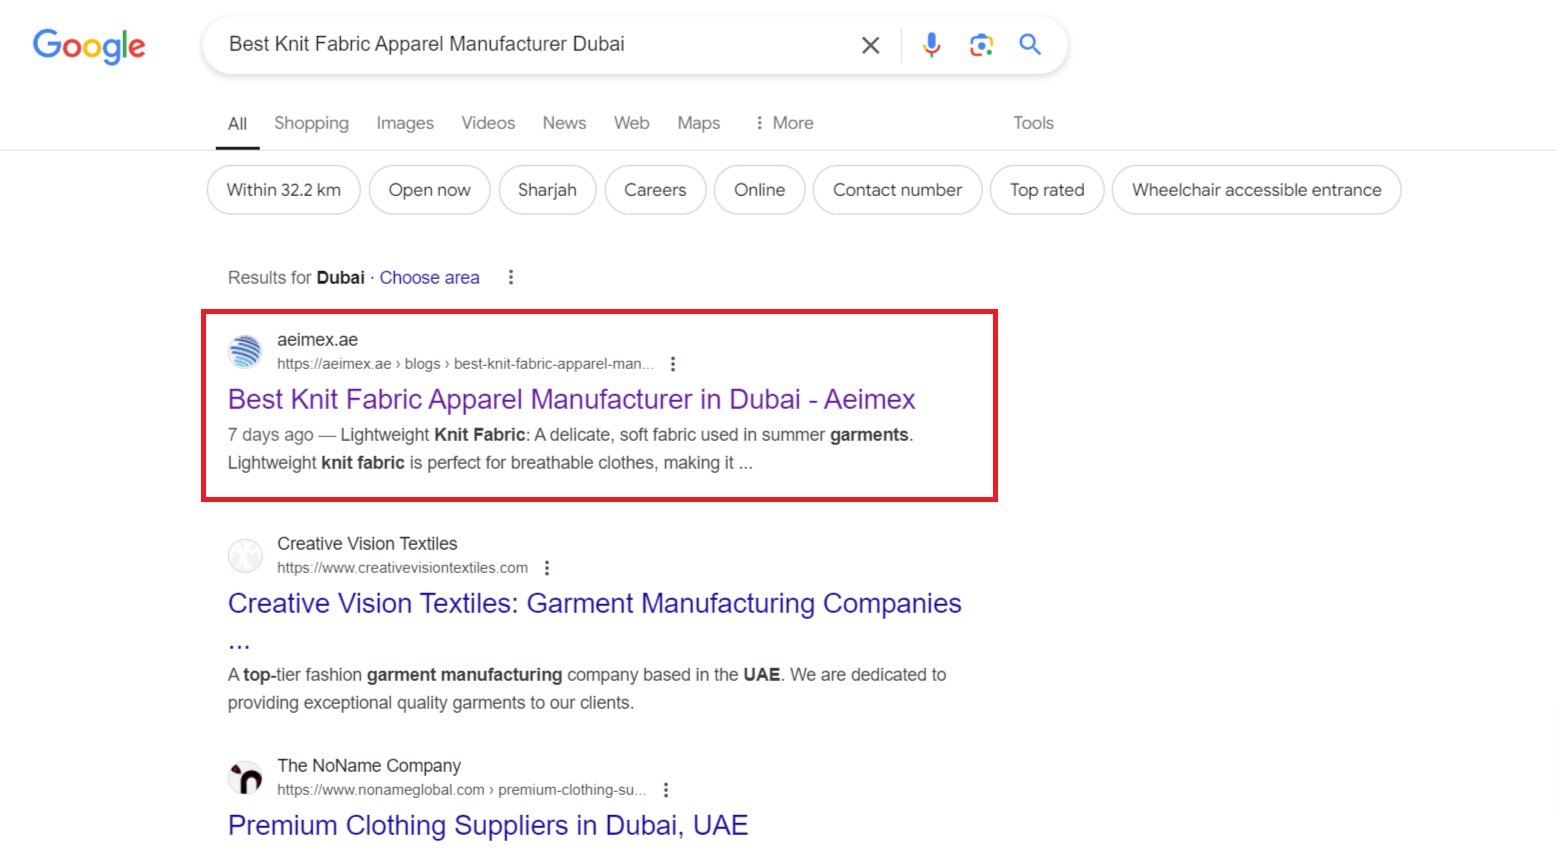
Task: Open options menu beside Choose area
Action: point(511,277)
